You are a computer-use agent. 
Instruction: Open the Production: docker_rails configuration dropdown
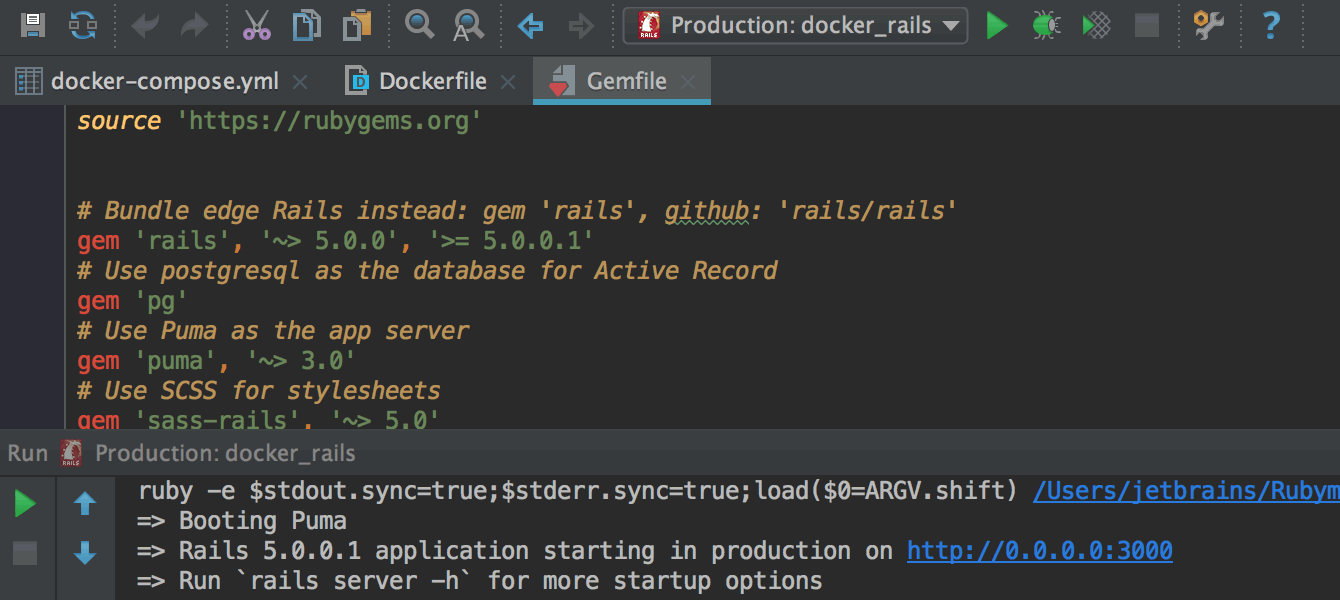pos(795,25)
